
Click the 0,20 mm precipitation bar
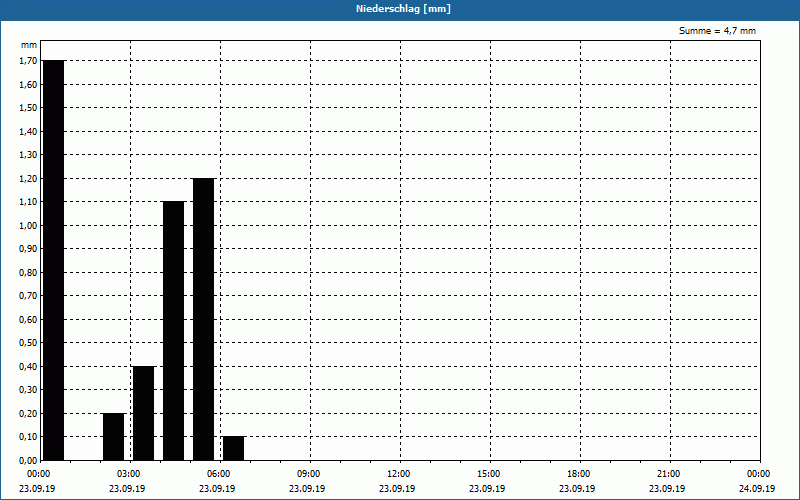tap(113, 437)
